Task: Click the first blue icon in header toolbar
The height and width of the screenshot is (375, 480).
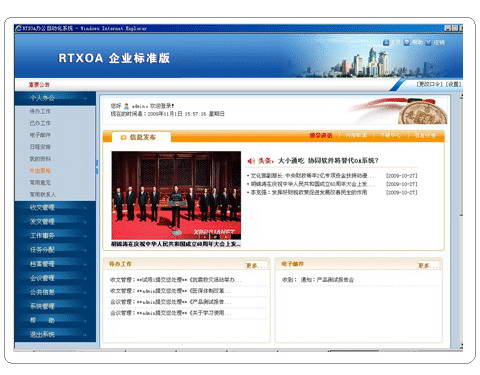Action: [x=386, y=42]
